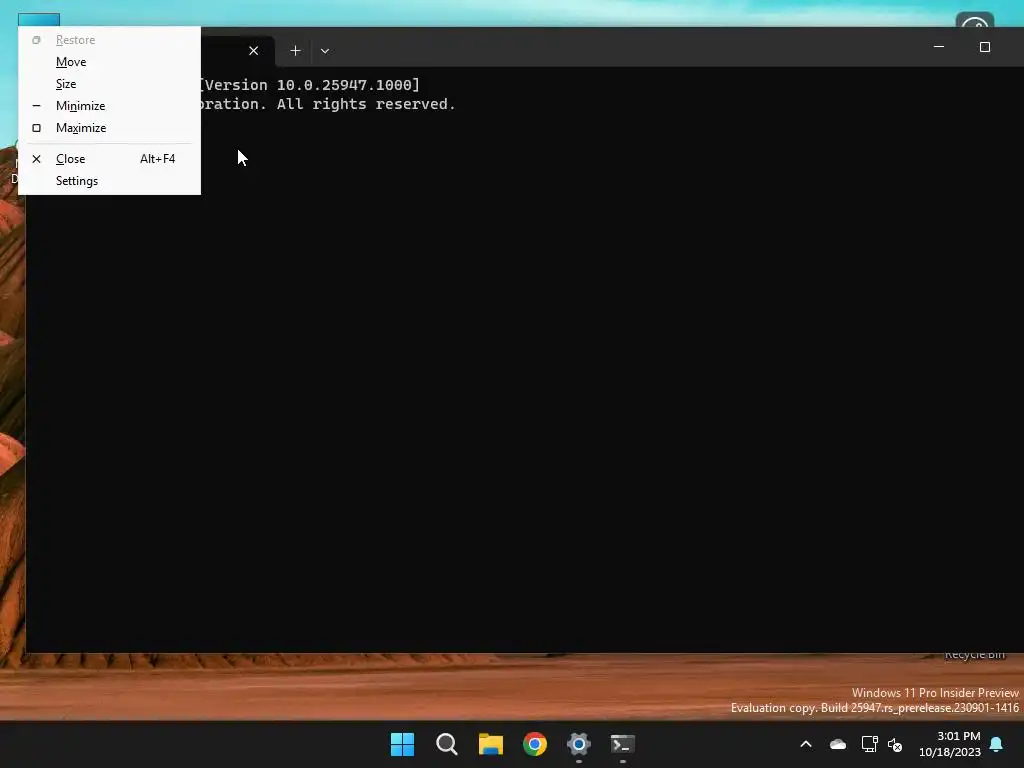Image resolution: width=1024 pixels, height=768 pixels.
Task: Open the Windows Start menu
Action: pos(402,744)
